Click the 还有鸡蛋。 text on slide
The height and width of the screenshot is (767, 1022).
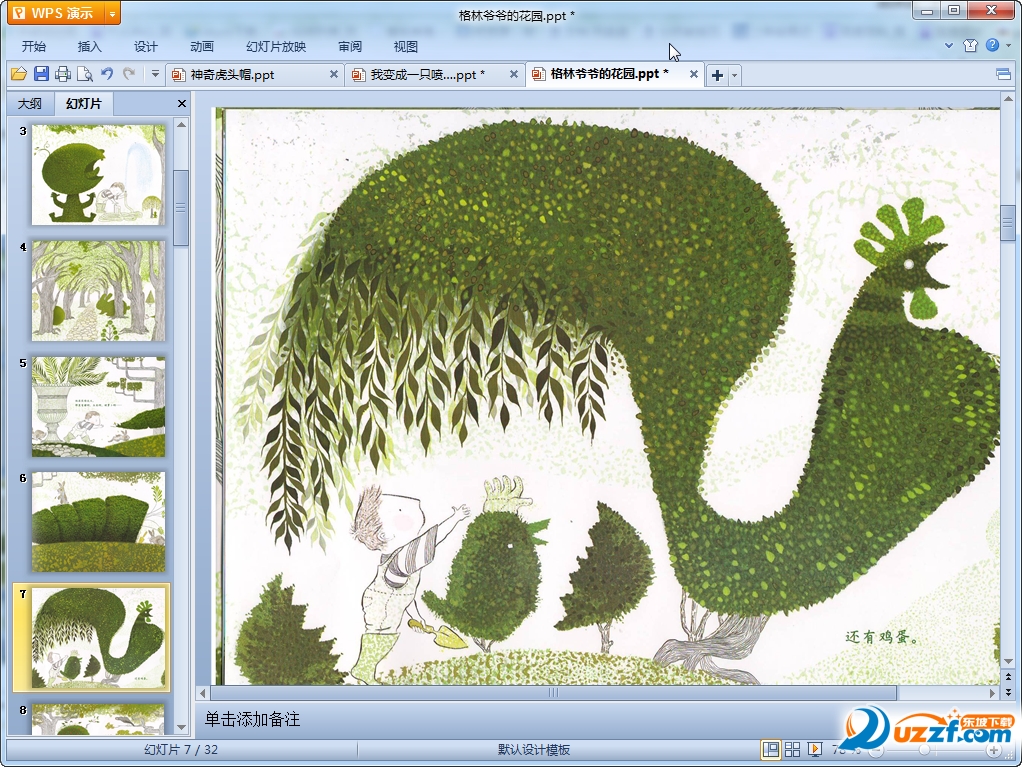(x=882, y=637)
